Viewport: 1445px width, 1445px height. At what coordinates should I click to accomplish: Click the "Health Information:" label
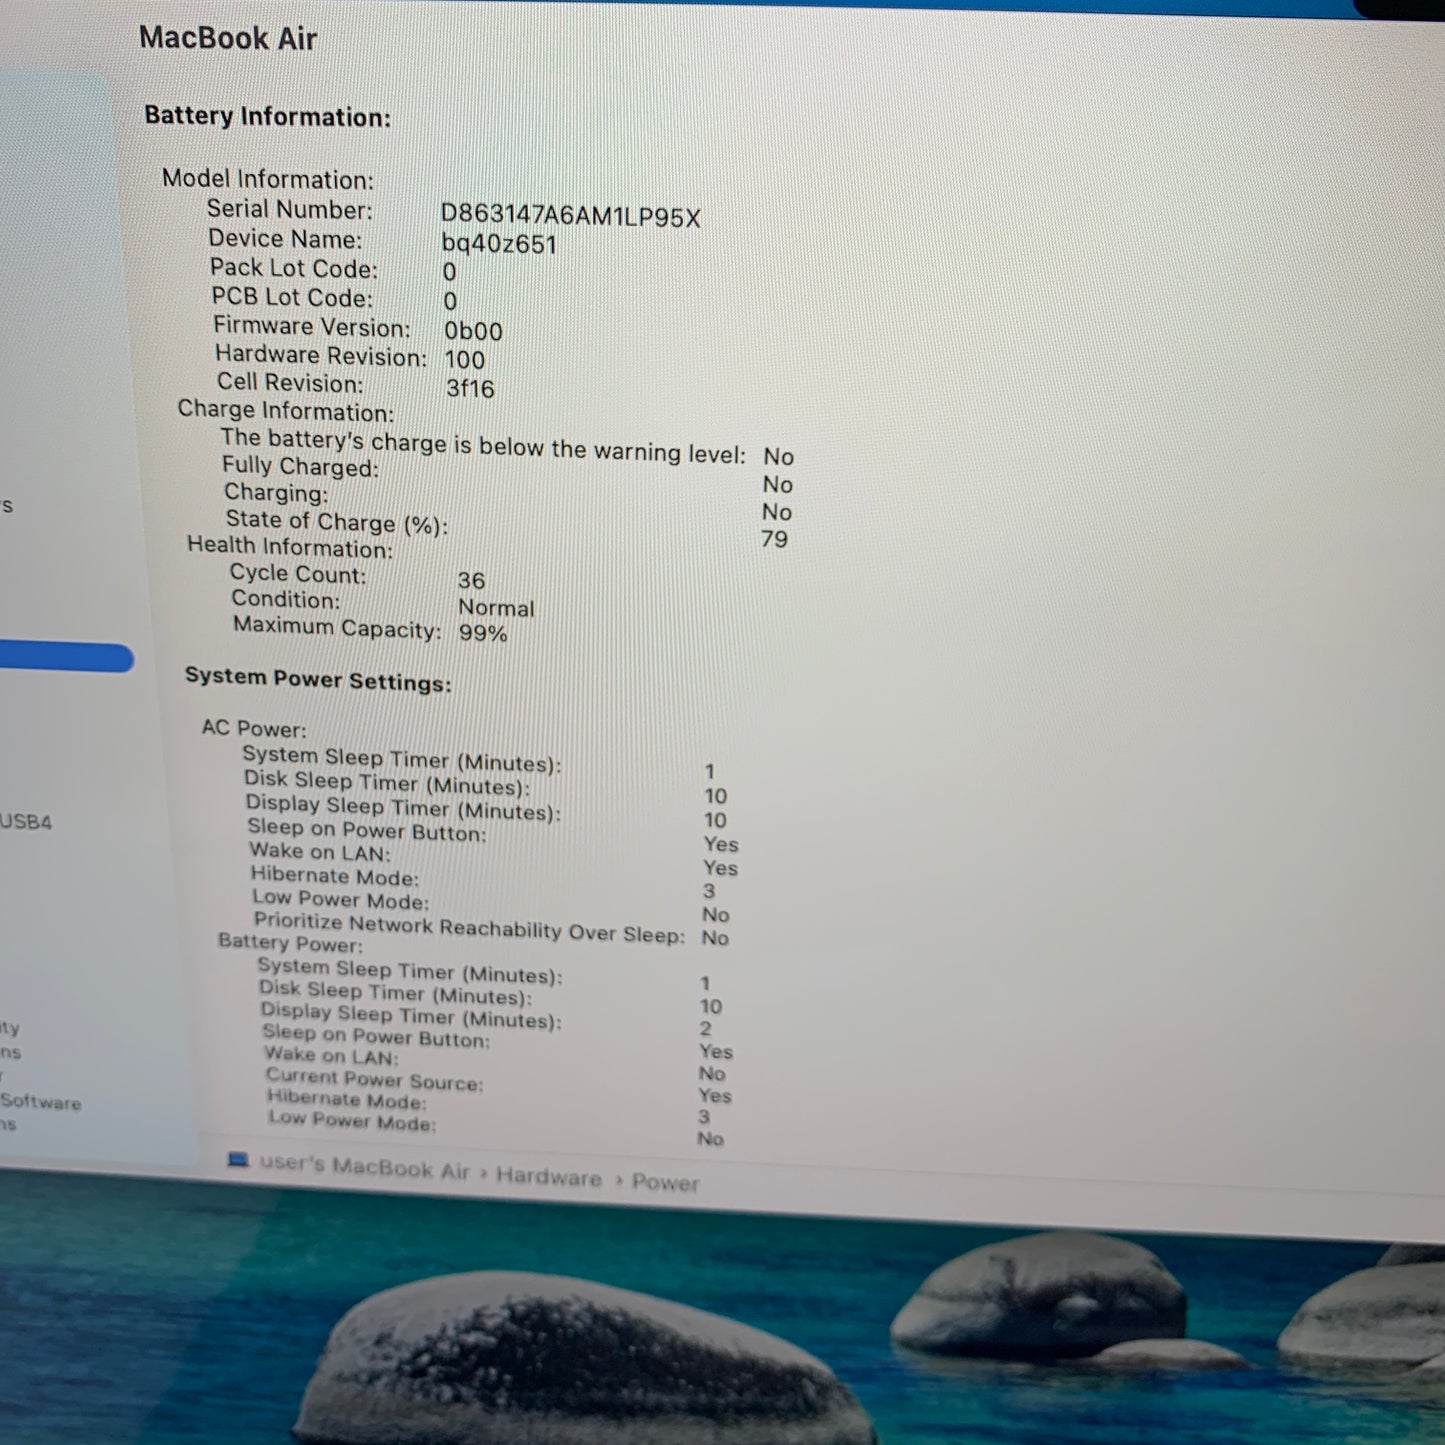point(290,547)
